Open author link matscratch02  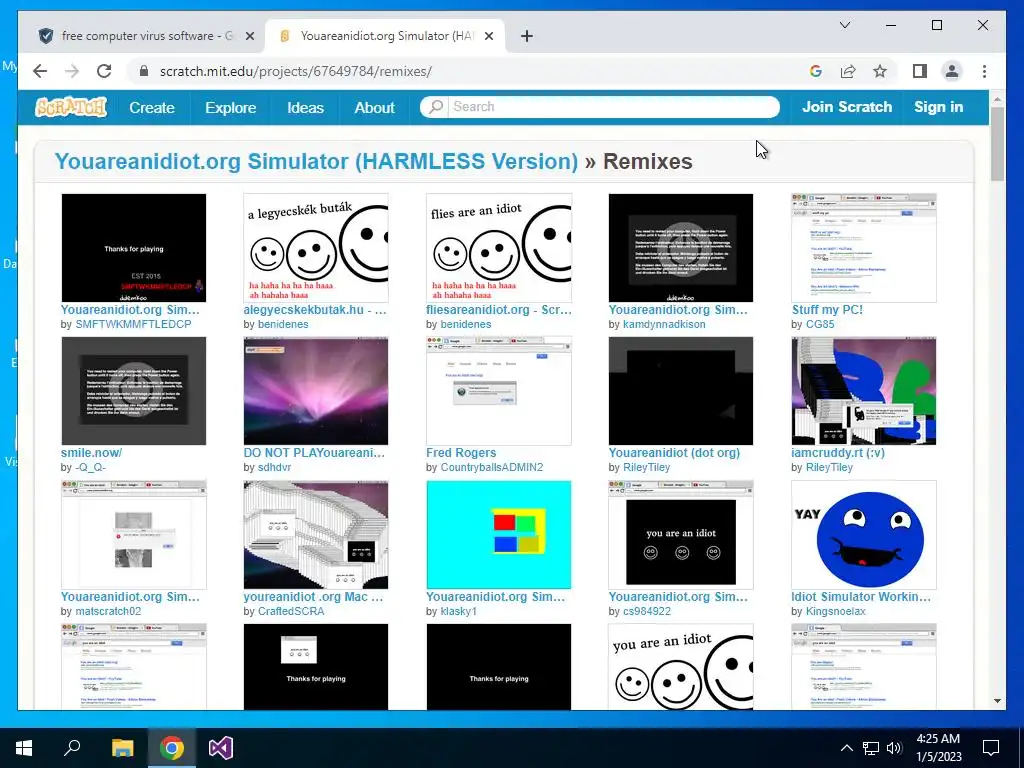(x=108, y=611)
